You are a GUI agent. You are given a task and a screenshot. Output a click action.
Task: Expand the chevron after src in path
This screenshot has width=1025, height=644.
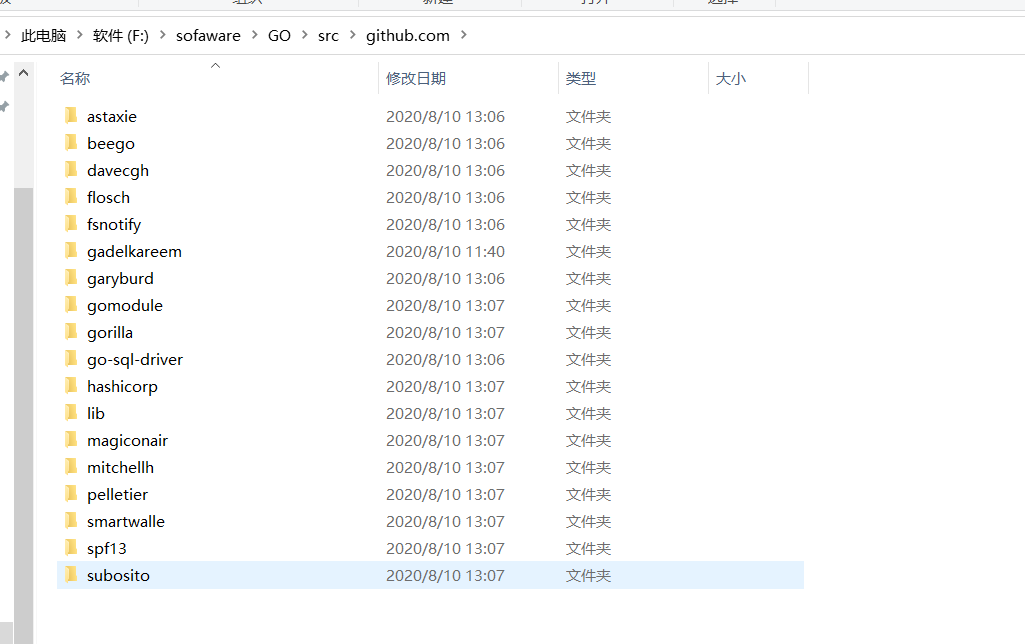coord(353,35)
